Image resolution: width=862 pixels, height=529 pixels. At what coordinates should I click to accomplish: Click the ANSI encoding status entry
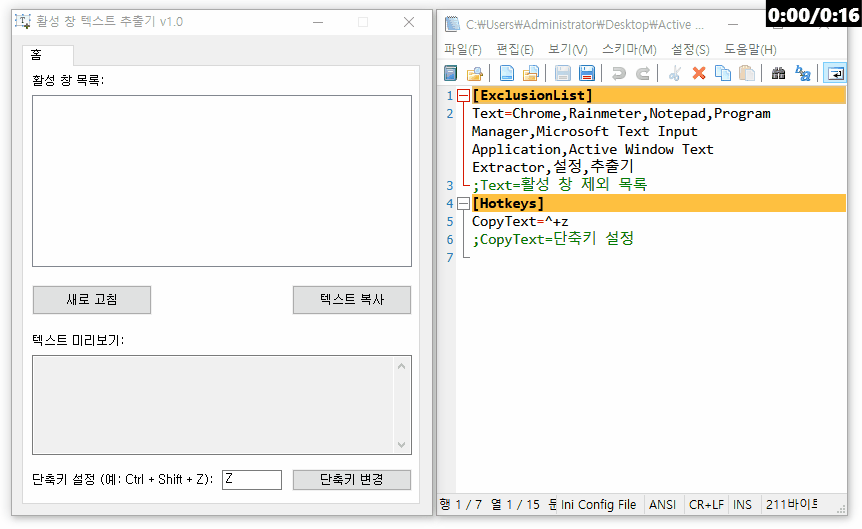coord(662,505)
